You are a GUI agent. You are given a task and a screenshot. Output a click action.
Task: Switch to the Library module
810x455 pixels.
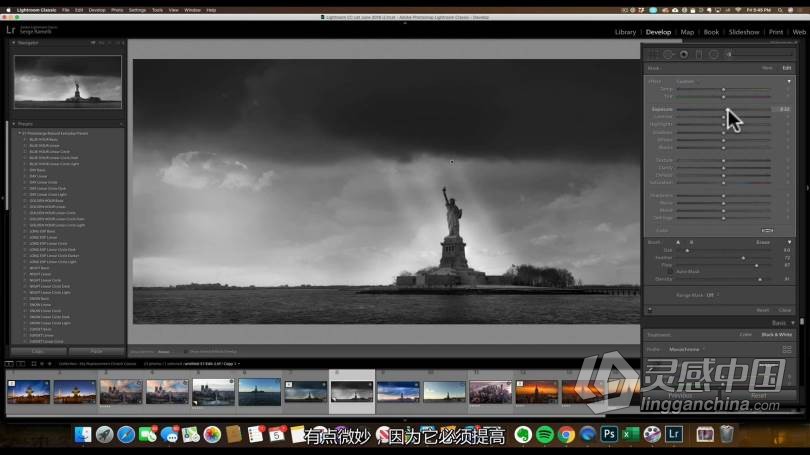(625, 32)
